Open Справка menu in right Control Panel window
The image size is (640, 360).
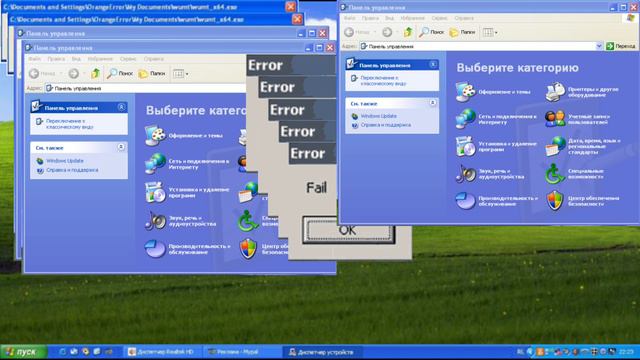(x=464, y=18)
